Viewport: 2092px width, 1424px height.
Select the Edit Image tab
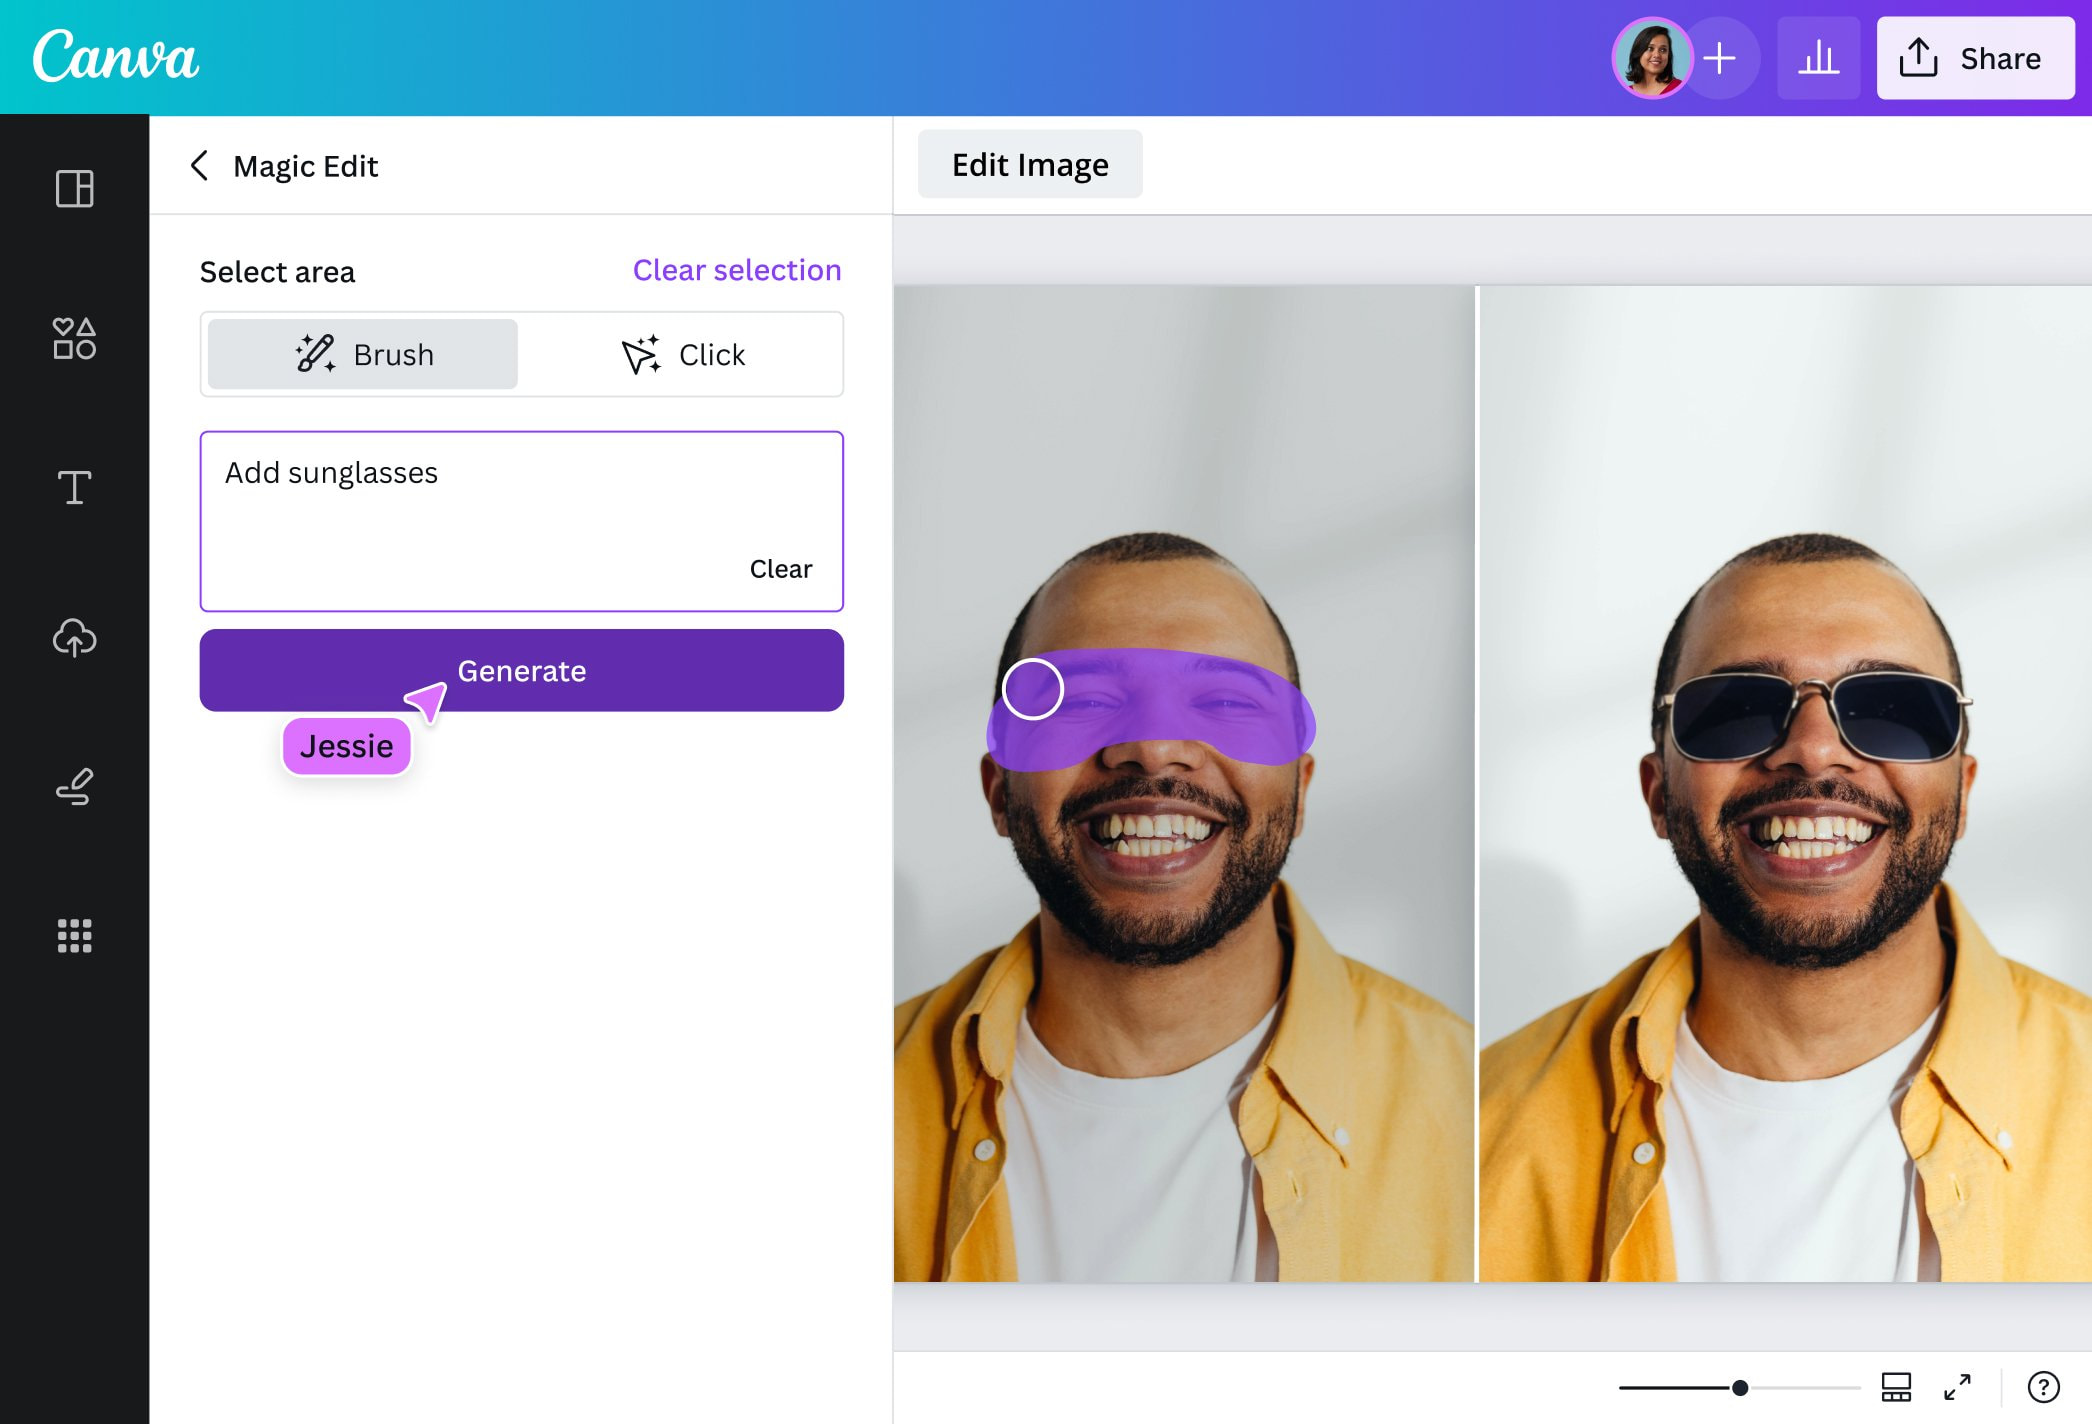1029,164
